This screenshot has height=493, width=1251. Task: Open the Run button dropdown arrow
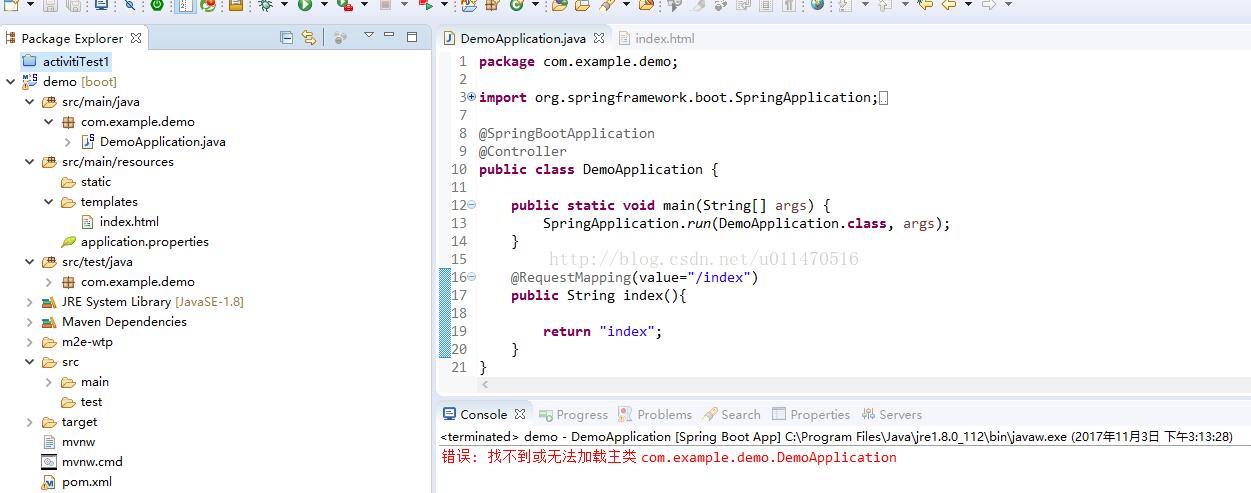point(324,5)
